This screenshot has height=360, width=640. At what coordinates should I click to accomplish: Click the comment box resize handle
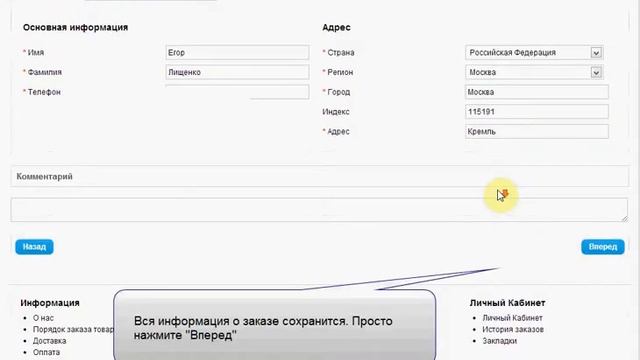(624, 219)
